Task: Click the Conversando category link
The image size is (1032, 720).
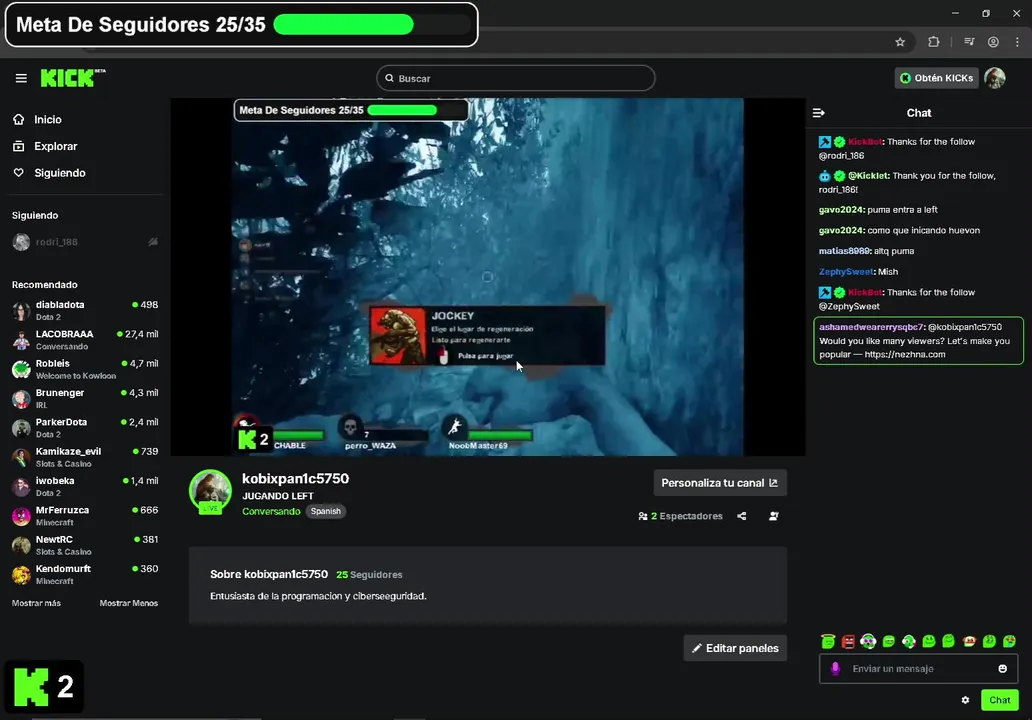Action: tap(271, 511)
